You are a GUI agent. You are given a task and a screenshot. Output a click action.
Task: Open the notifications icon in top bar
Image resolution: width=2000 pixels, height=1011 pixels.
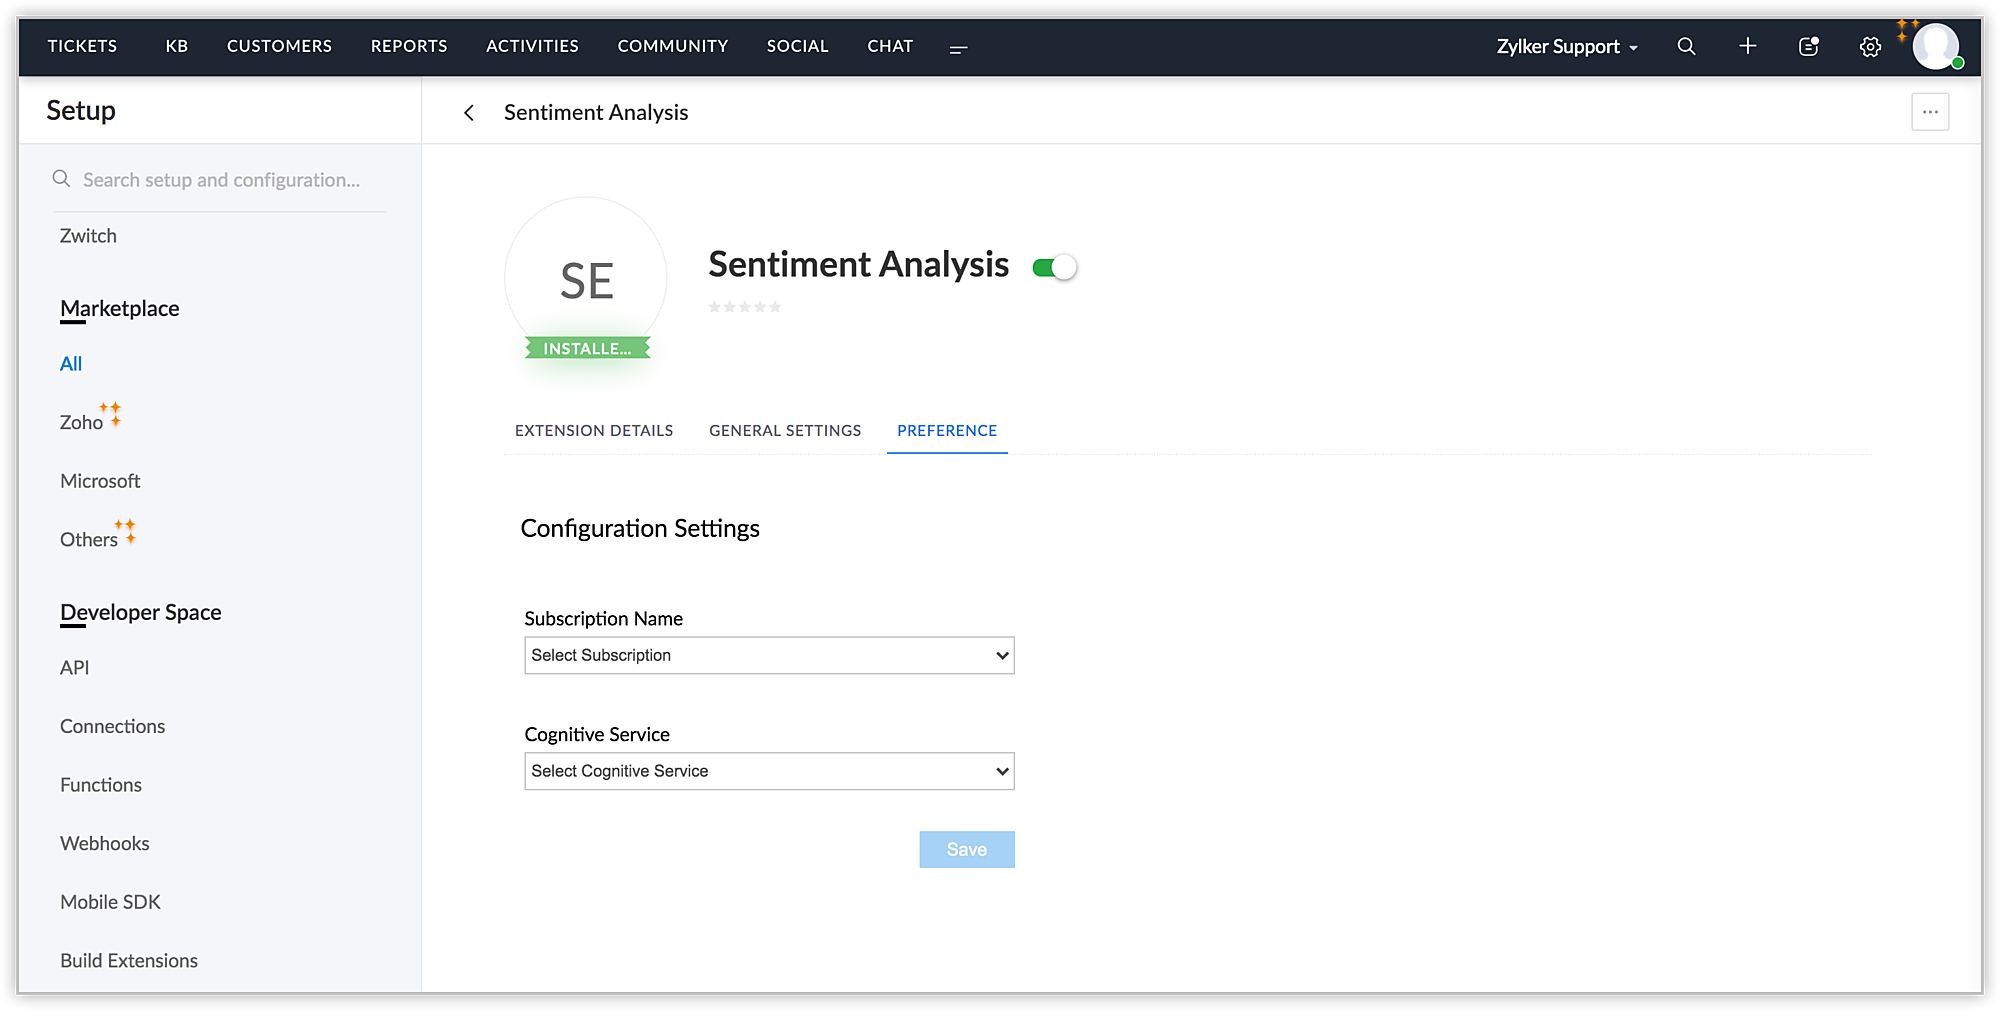point(1808,46)
